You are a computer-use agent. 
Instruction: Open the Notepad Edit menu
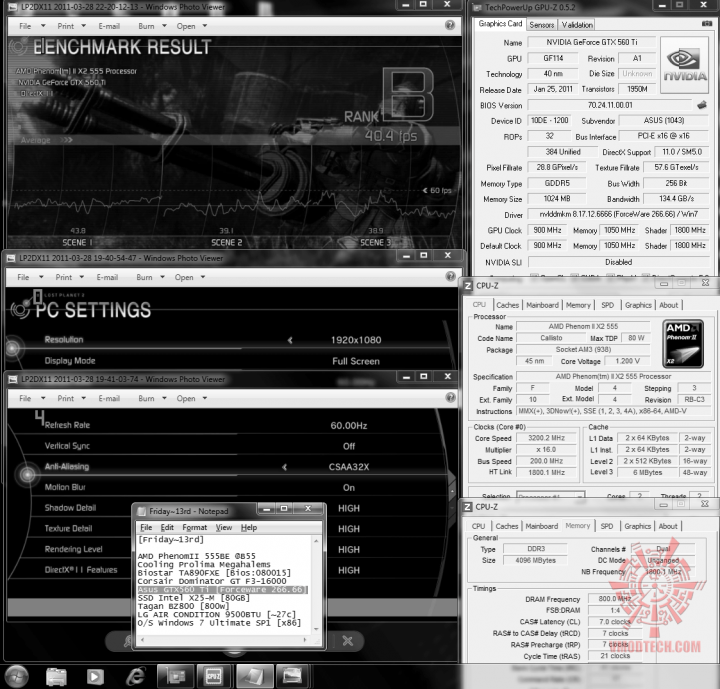tap(167, 527)
